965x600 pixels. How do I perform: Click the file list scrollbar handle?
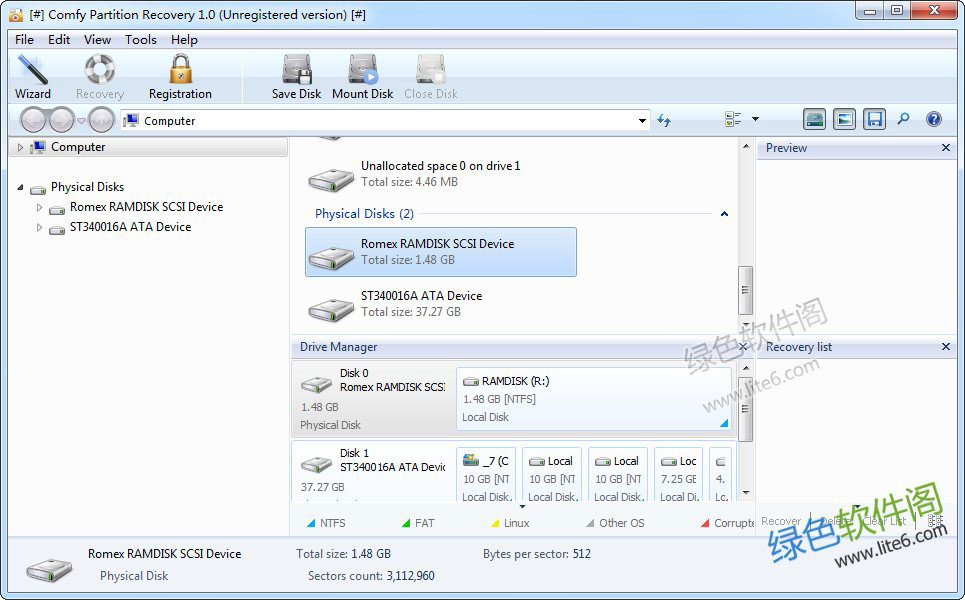point(745,290)
